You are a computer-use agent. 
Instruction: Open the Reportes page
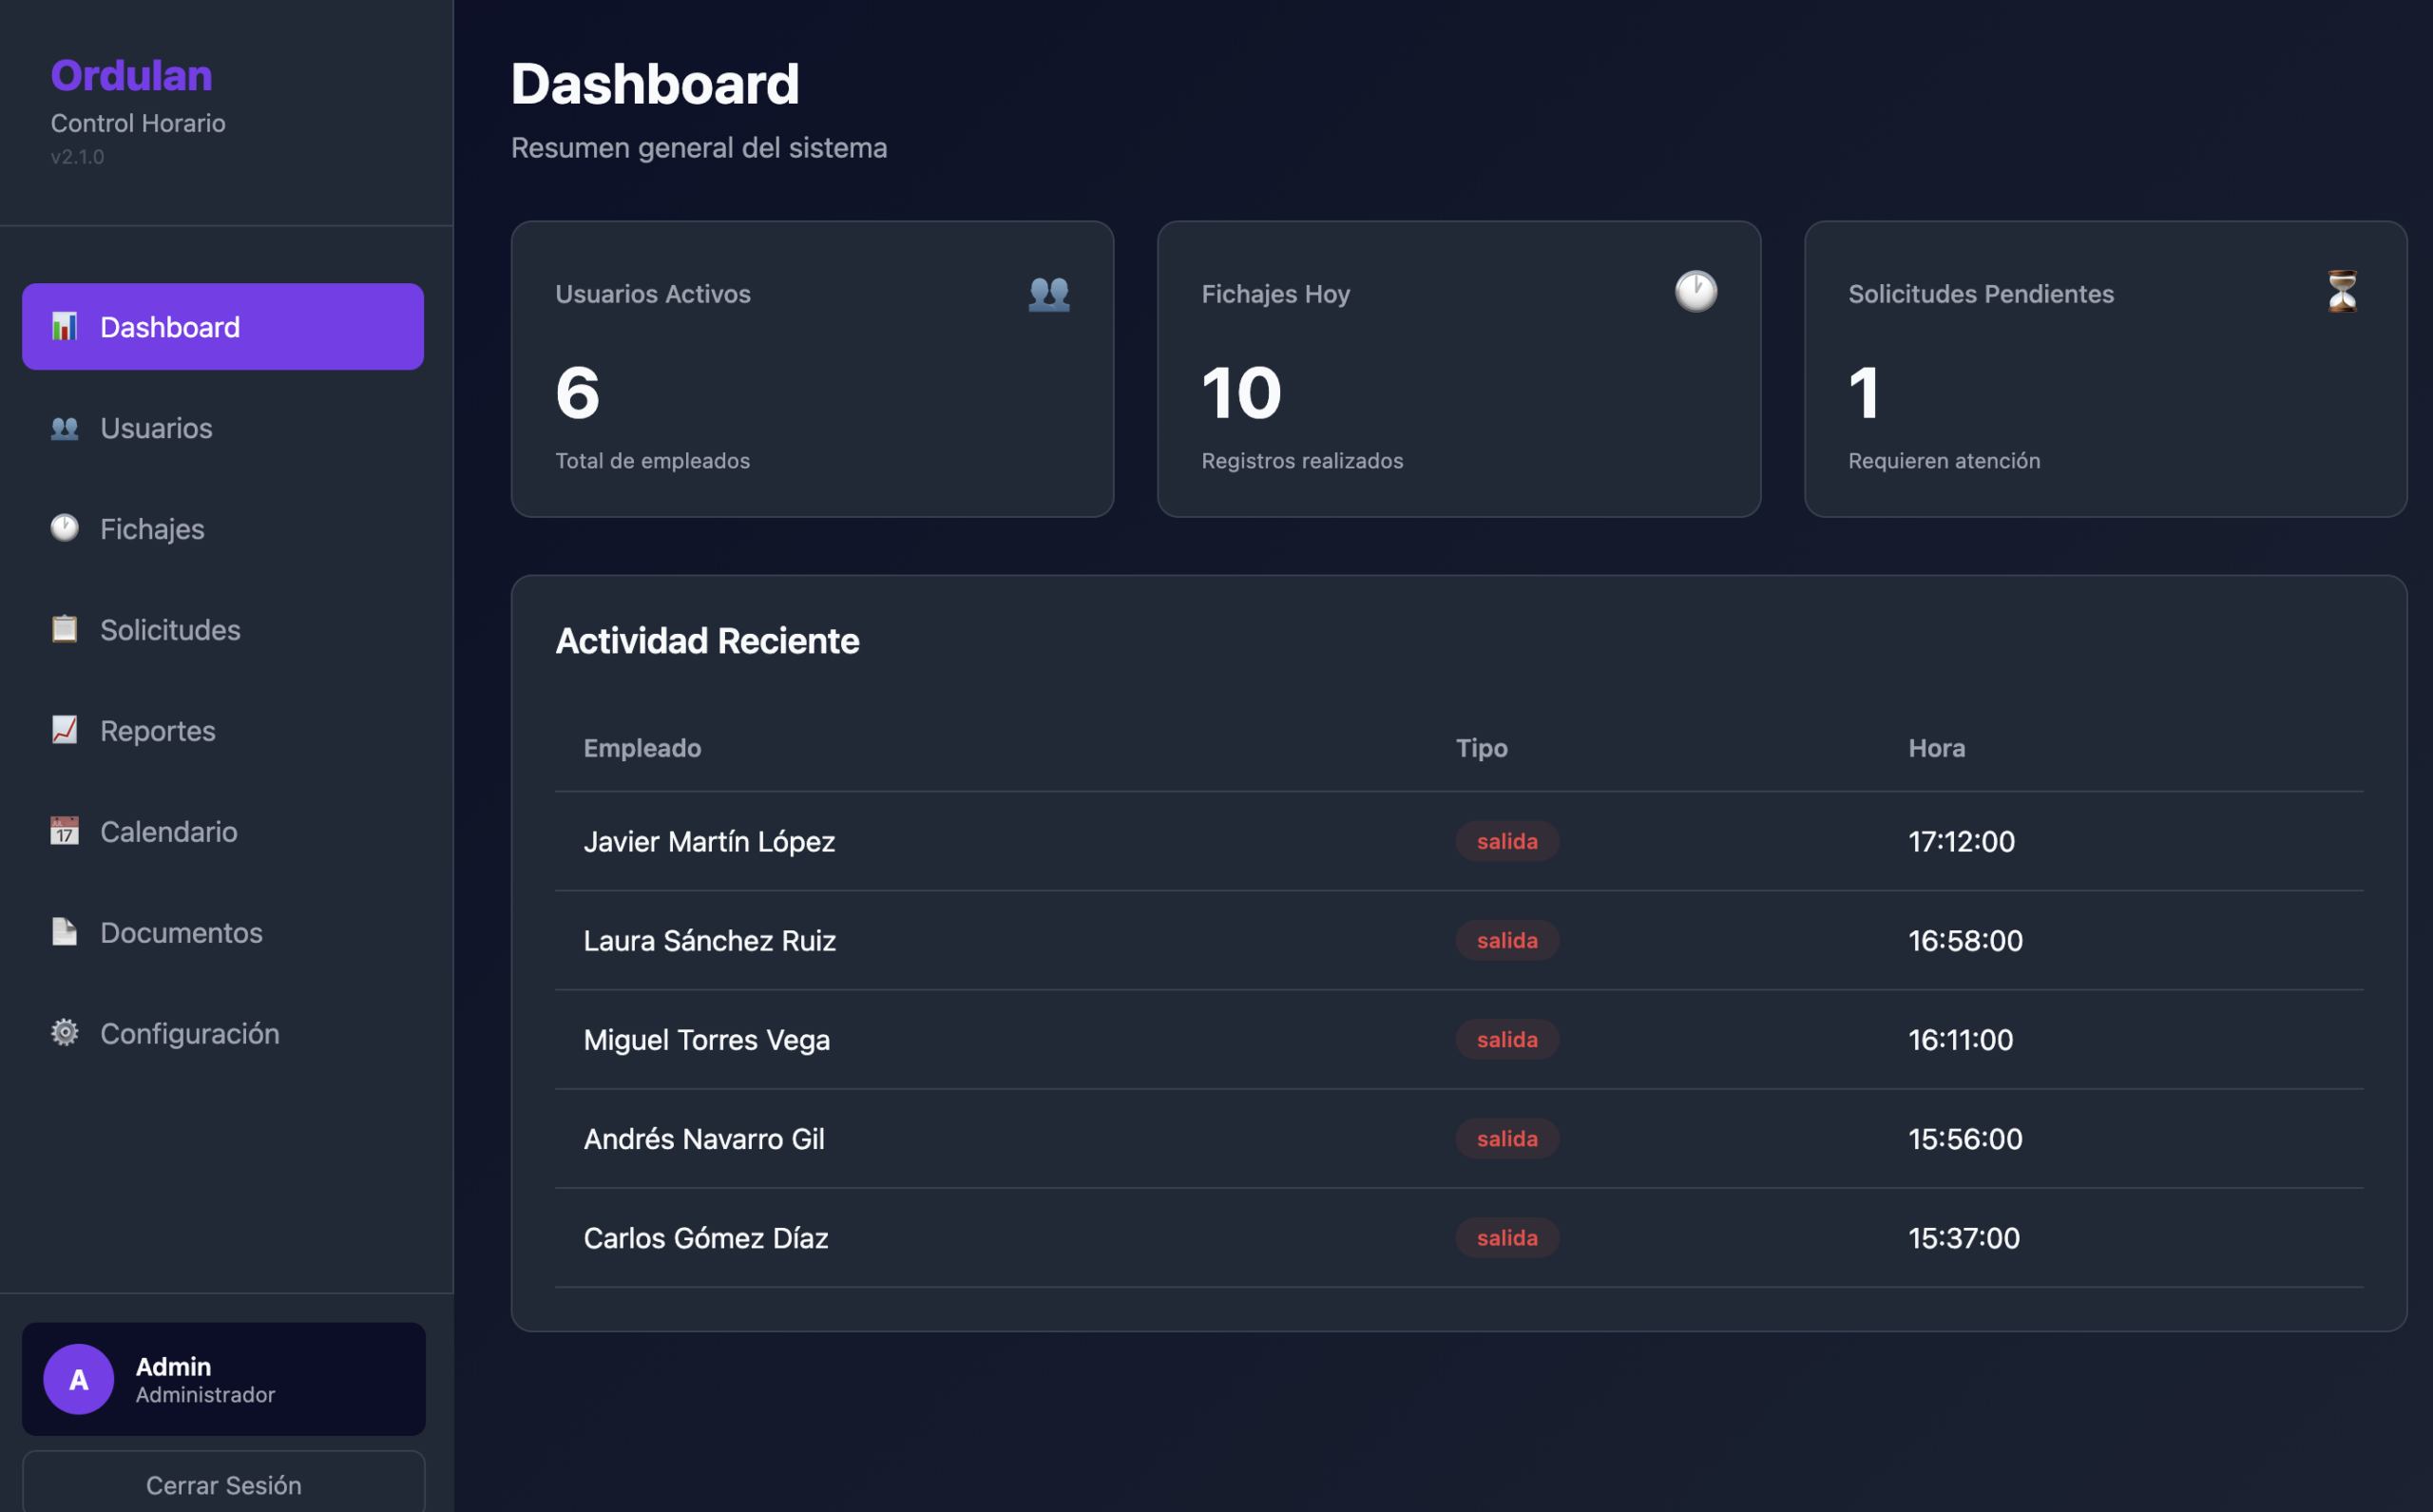(x=223, y=731)
